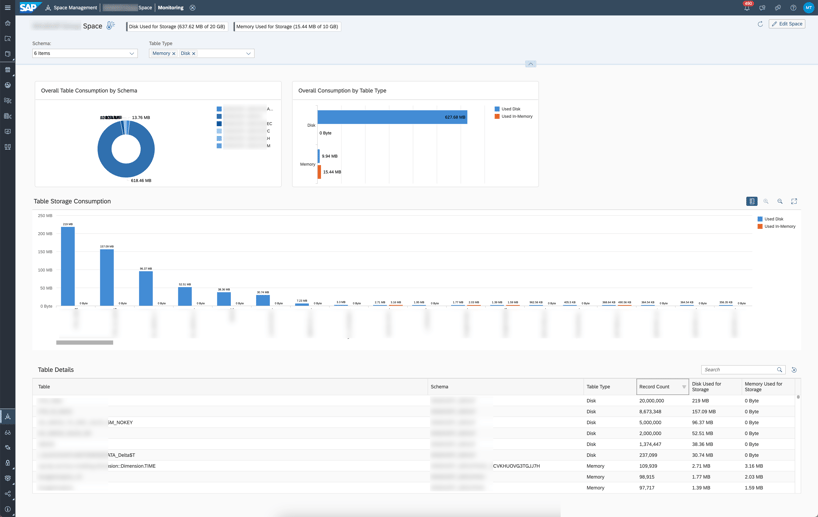Open the hamburger navigation menu

tap(8, 7)
